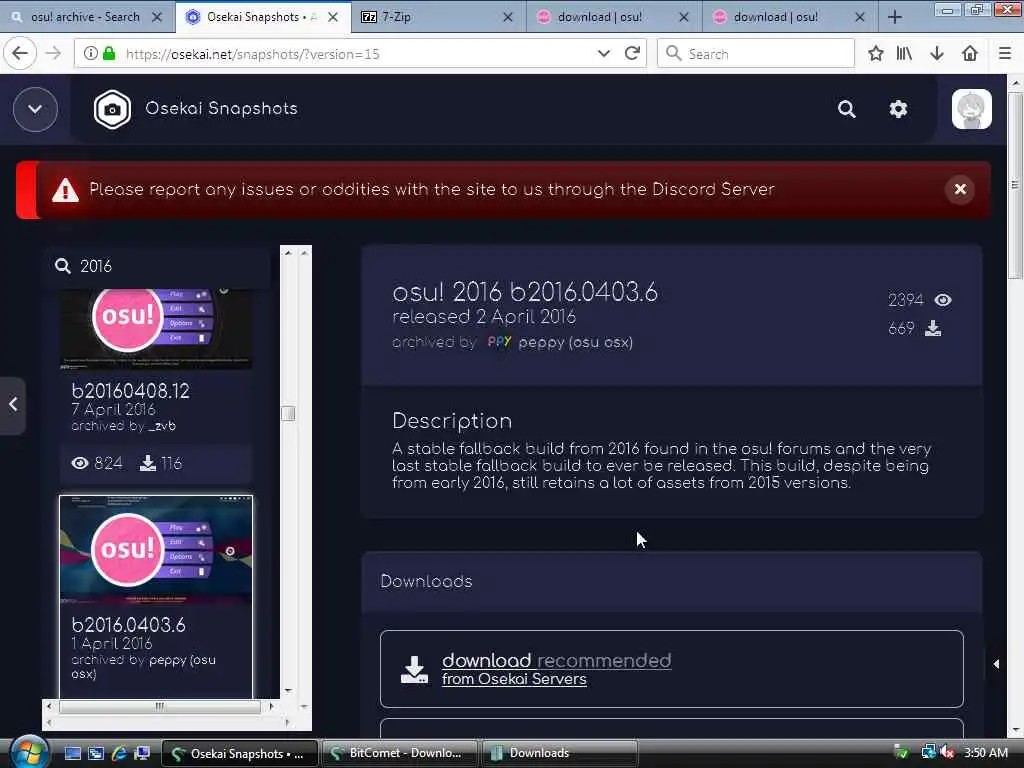1024x768 pixels.
Task: Click the warning triangle icon in alert
Action: pyautogui.click(x=65, y=191)
